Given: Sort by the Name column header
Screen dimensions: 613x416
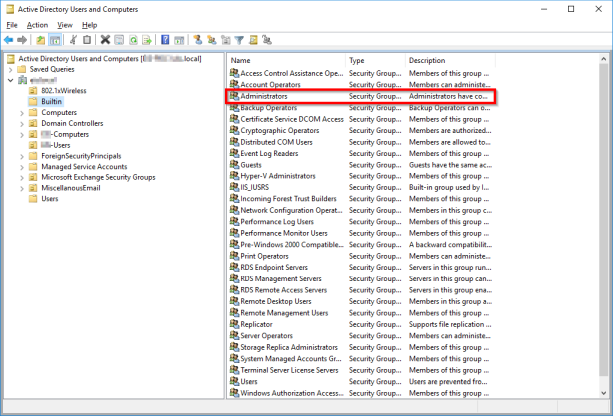Looking at the screenshot, I should click(286, 61).
